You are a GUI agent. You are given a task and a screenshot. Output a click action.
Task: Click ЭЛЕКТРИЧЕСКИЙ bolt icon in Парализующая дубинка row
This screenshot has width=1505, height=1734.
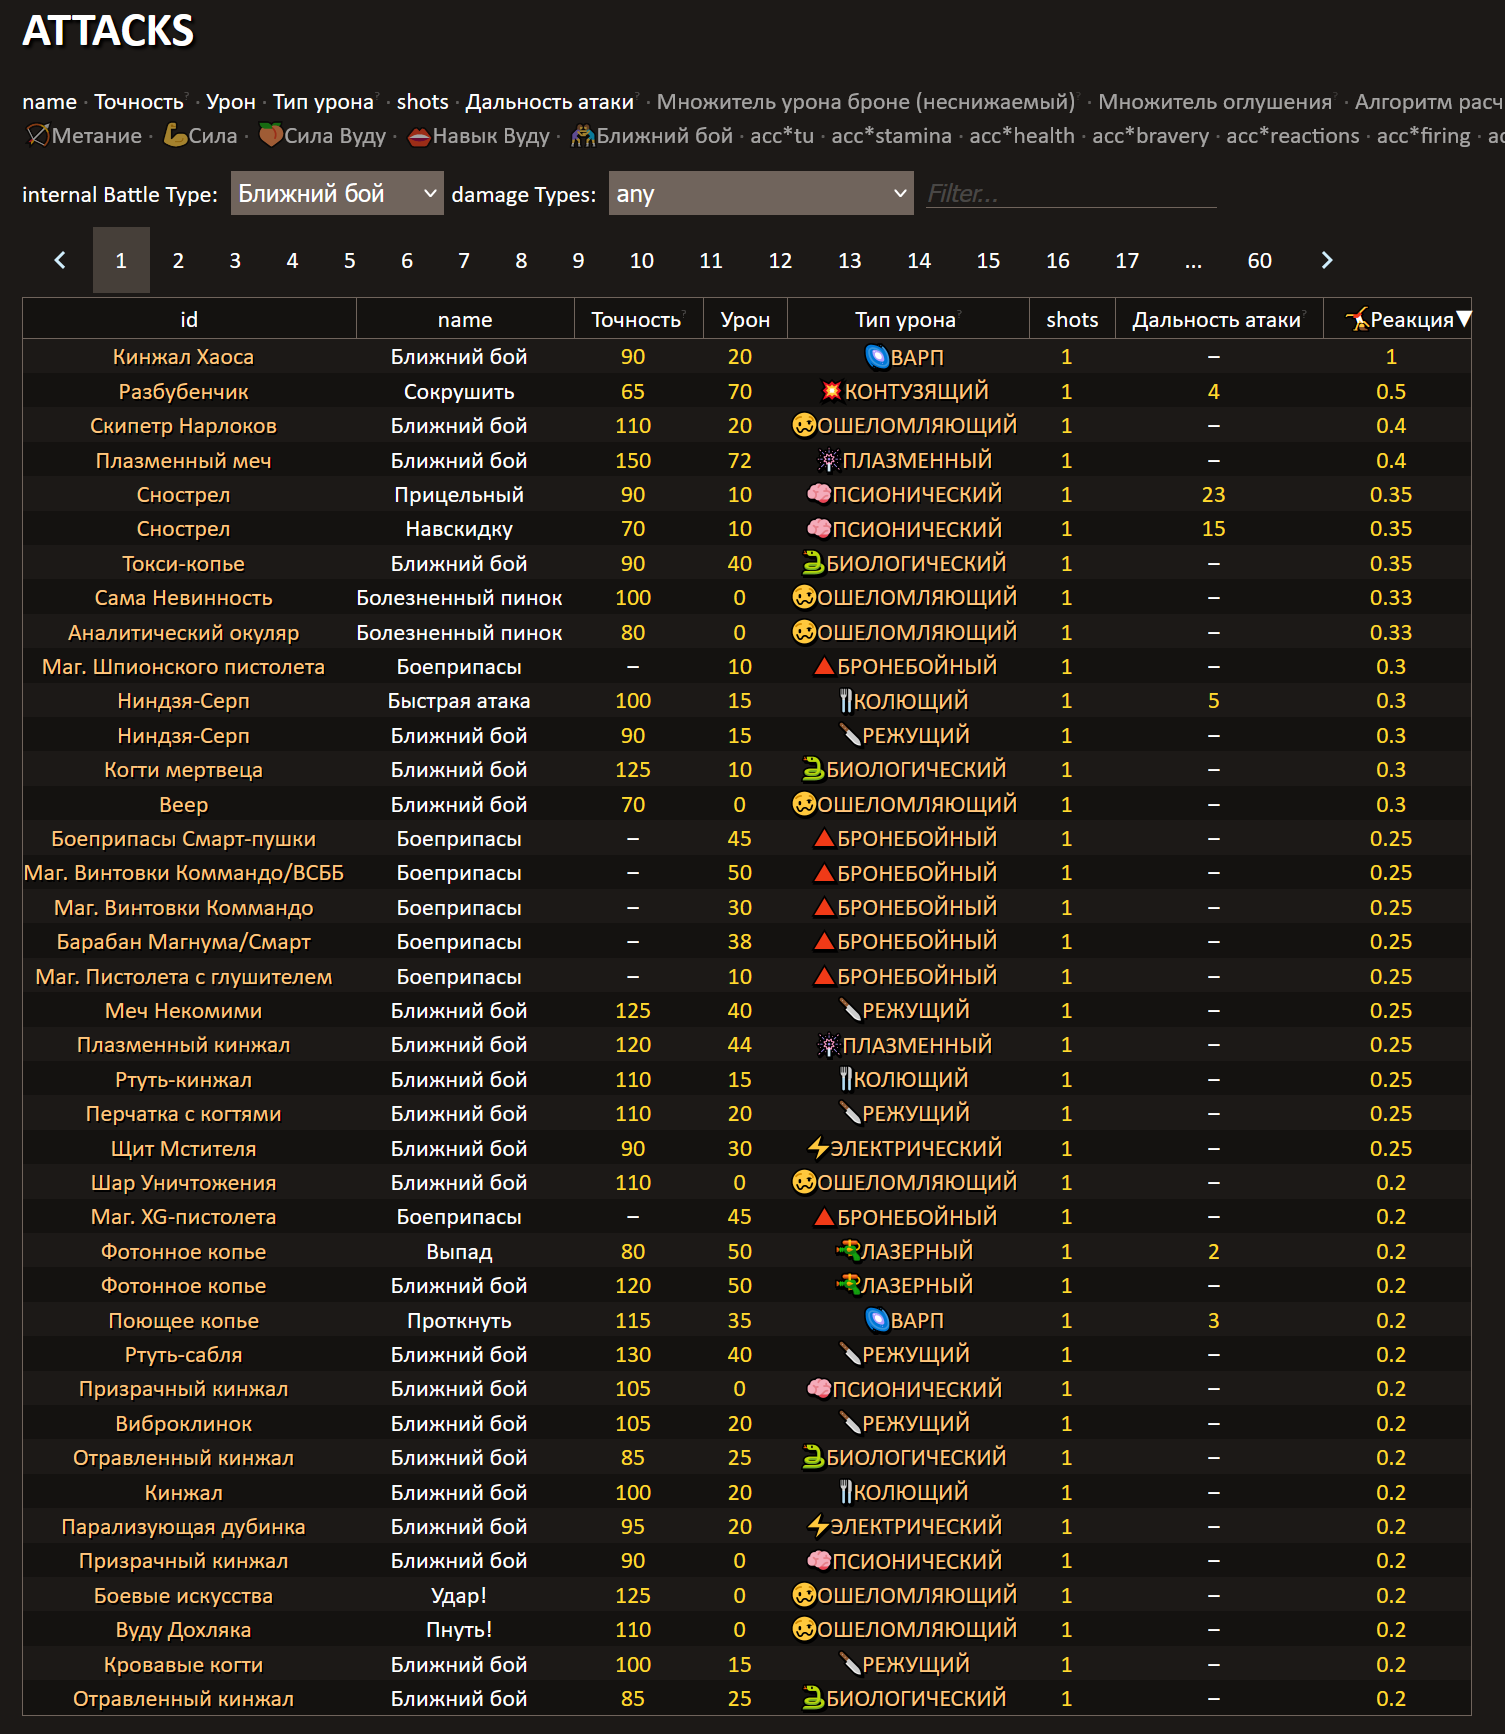(818, 1526)
